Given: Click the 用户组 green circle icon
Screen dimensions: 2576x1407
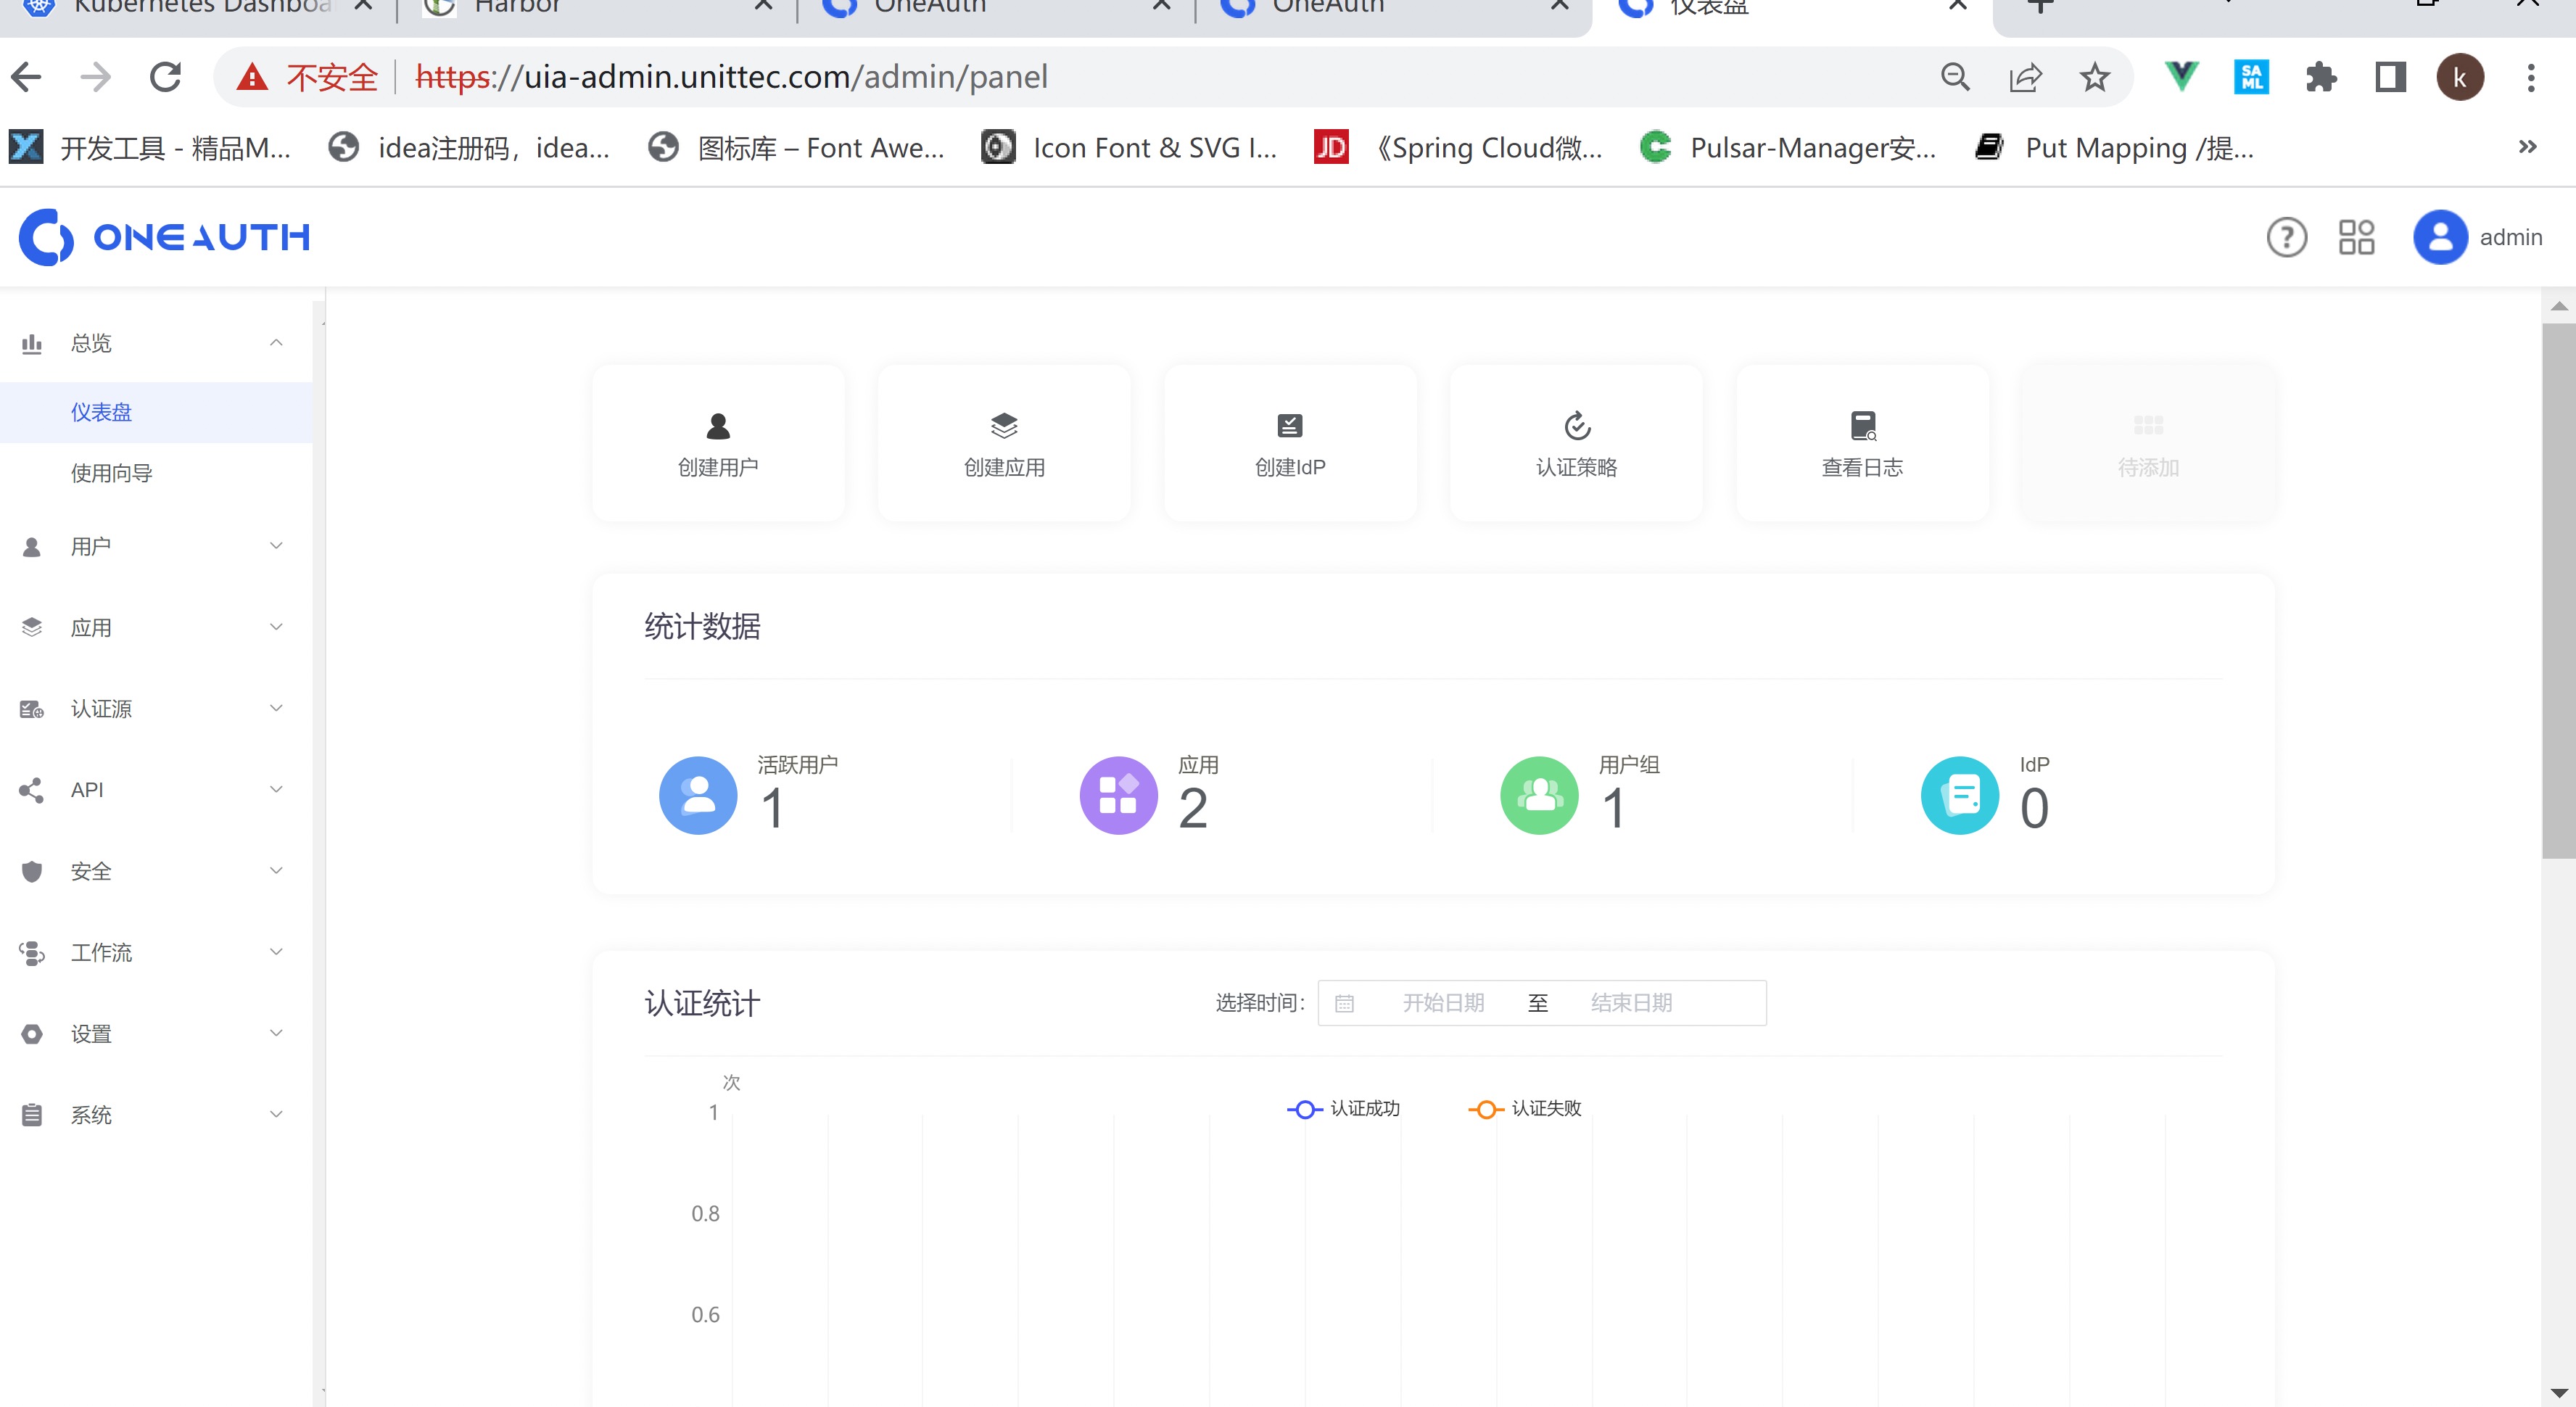Looking at the screenshot, I should (1539, 795).
